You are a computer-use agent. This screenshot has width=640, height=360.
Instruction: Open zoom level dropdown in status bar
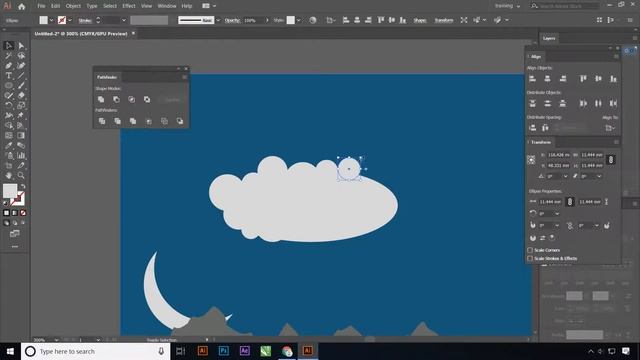tap(56, 340)
